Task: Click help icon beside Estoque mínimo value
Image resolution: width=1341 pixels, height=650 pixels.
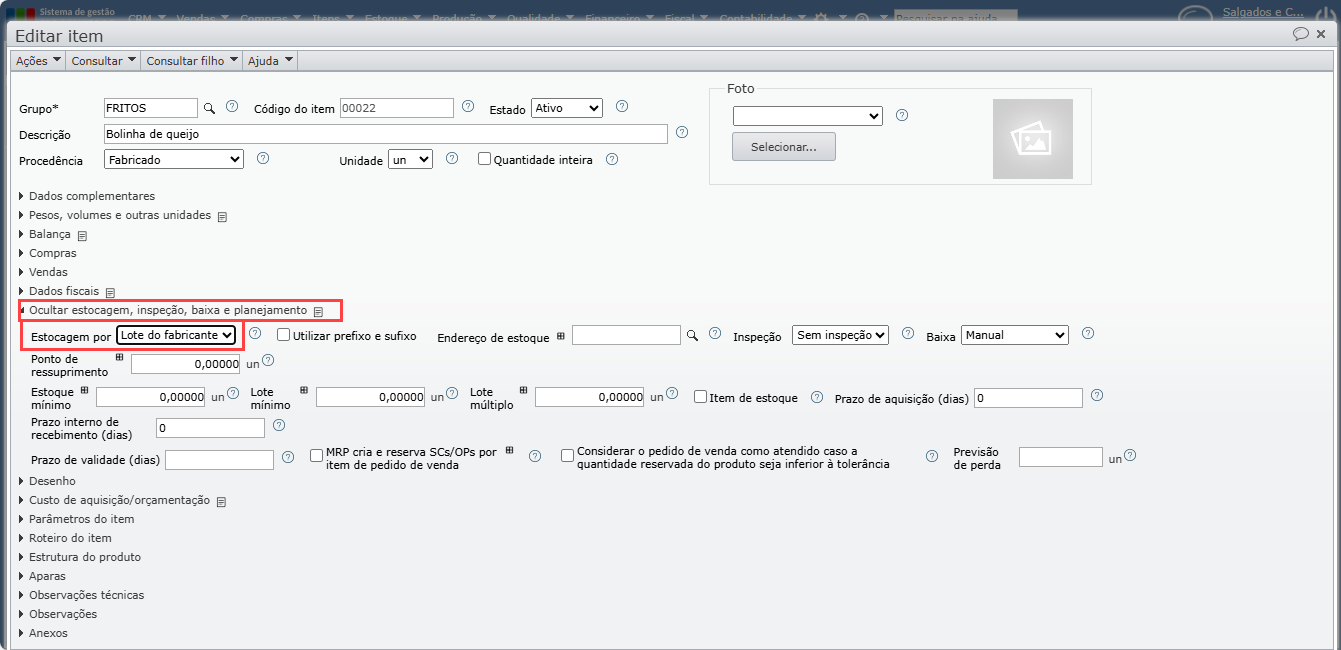Action: pos(232,394)
